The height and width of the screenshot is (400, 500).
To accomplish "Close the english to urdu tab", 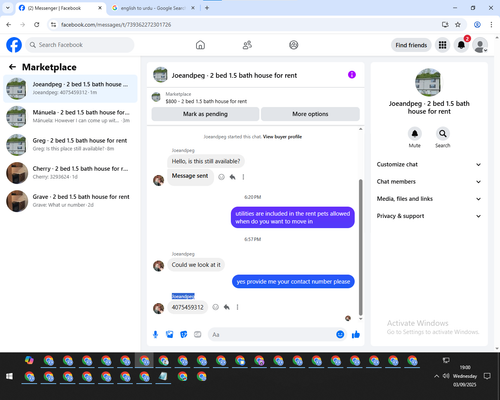I will [x=193, y=8].
